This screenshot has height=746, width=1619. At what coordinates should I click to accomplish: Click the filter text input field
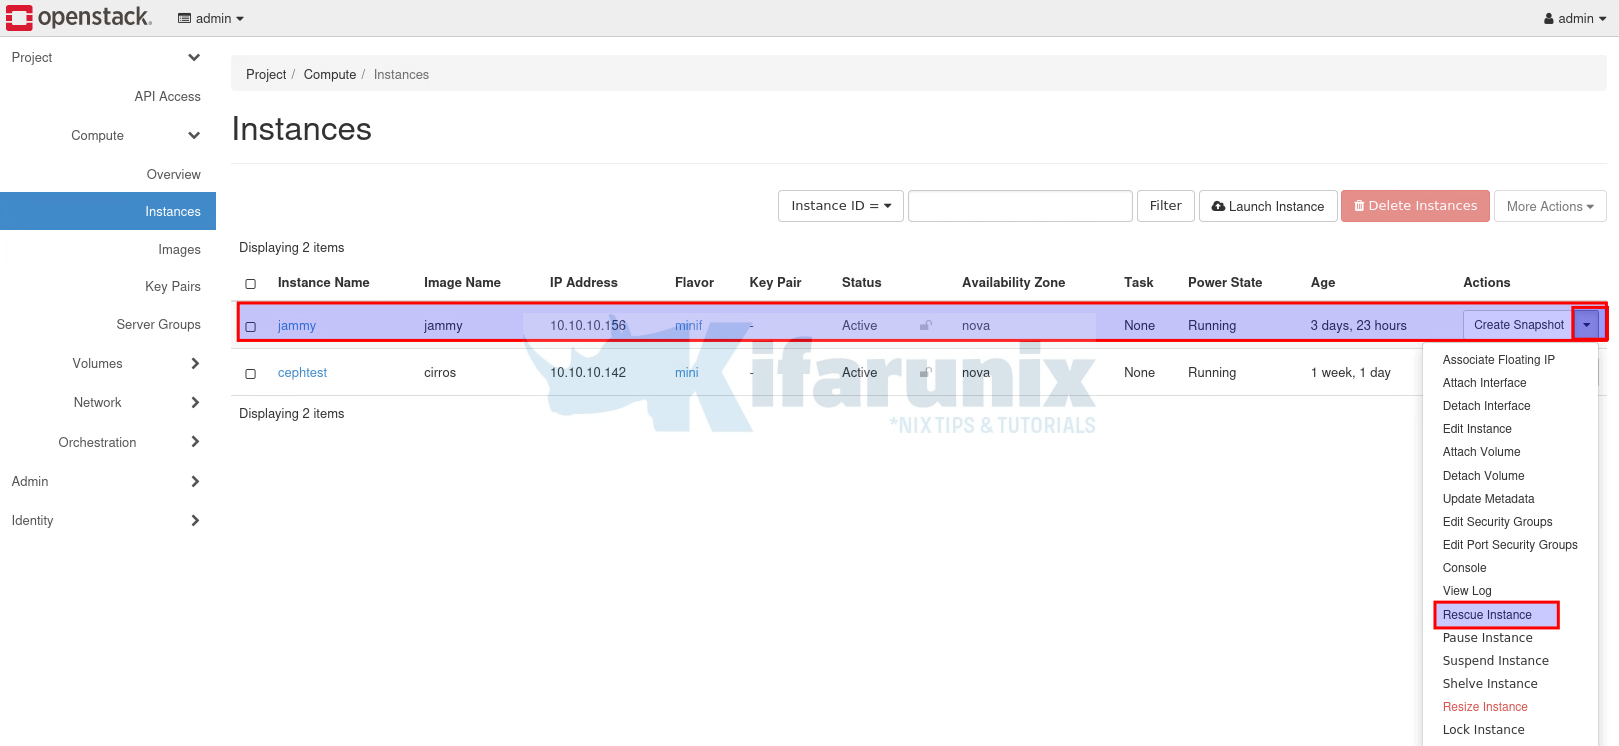point(1020,206)
